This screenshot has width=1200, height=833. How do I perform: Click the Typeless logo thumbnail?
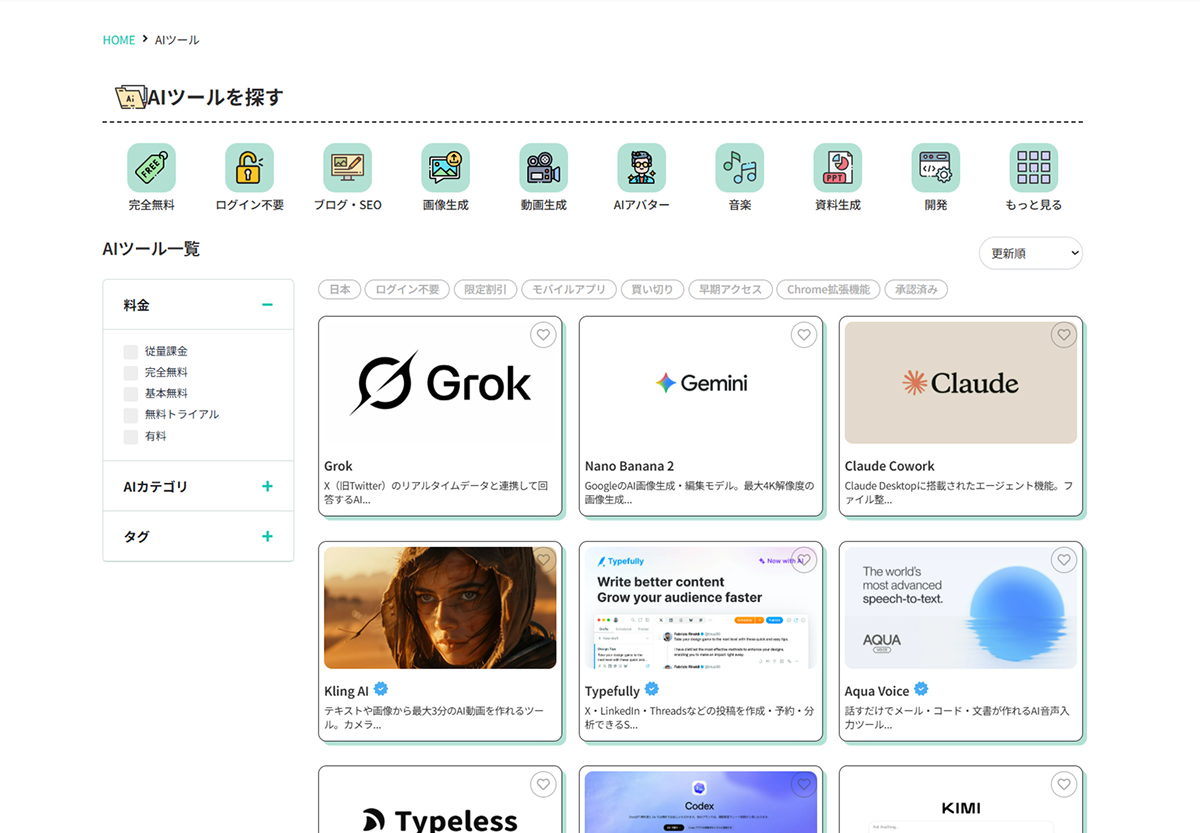click(x=440, y=802)
